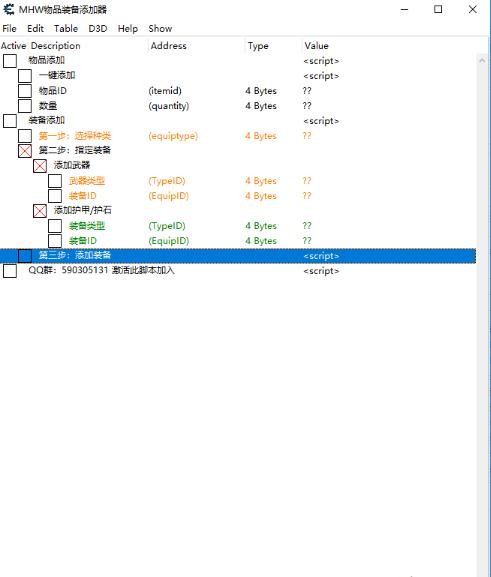Click the Value column header

tap(317, 46)
